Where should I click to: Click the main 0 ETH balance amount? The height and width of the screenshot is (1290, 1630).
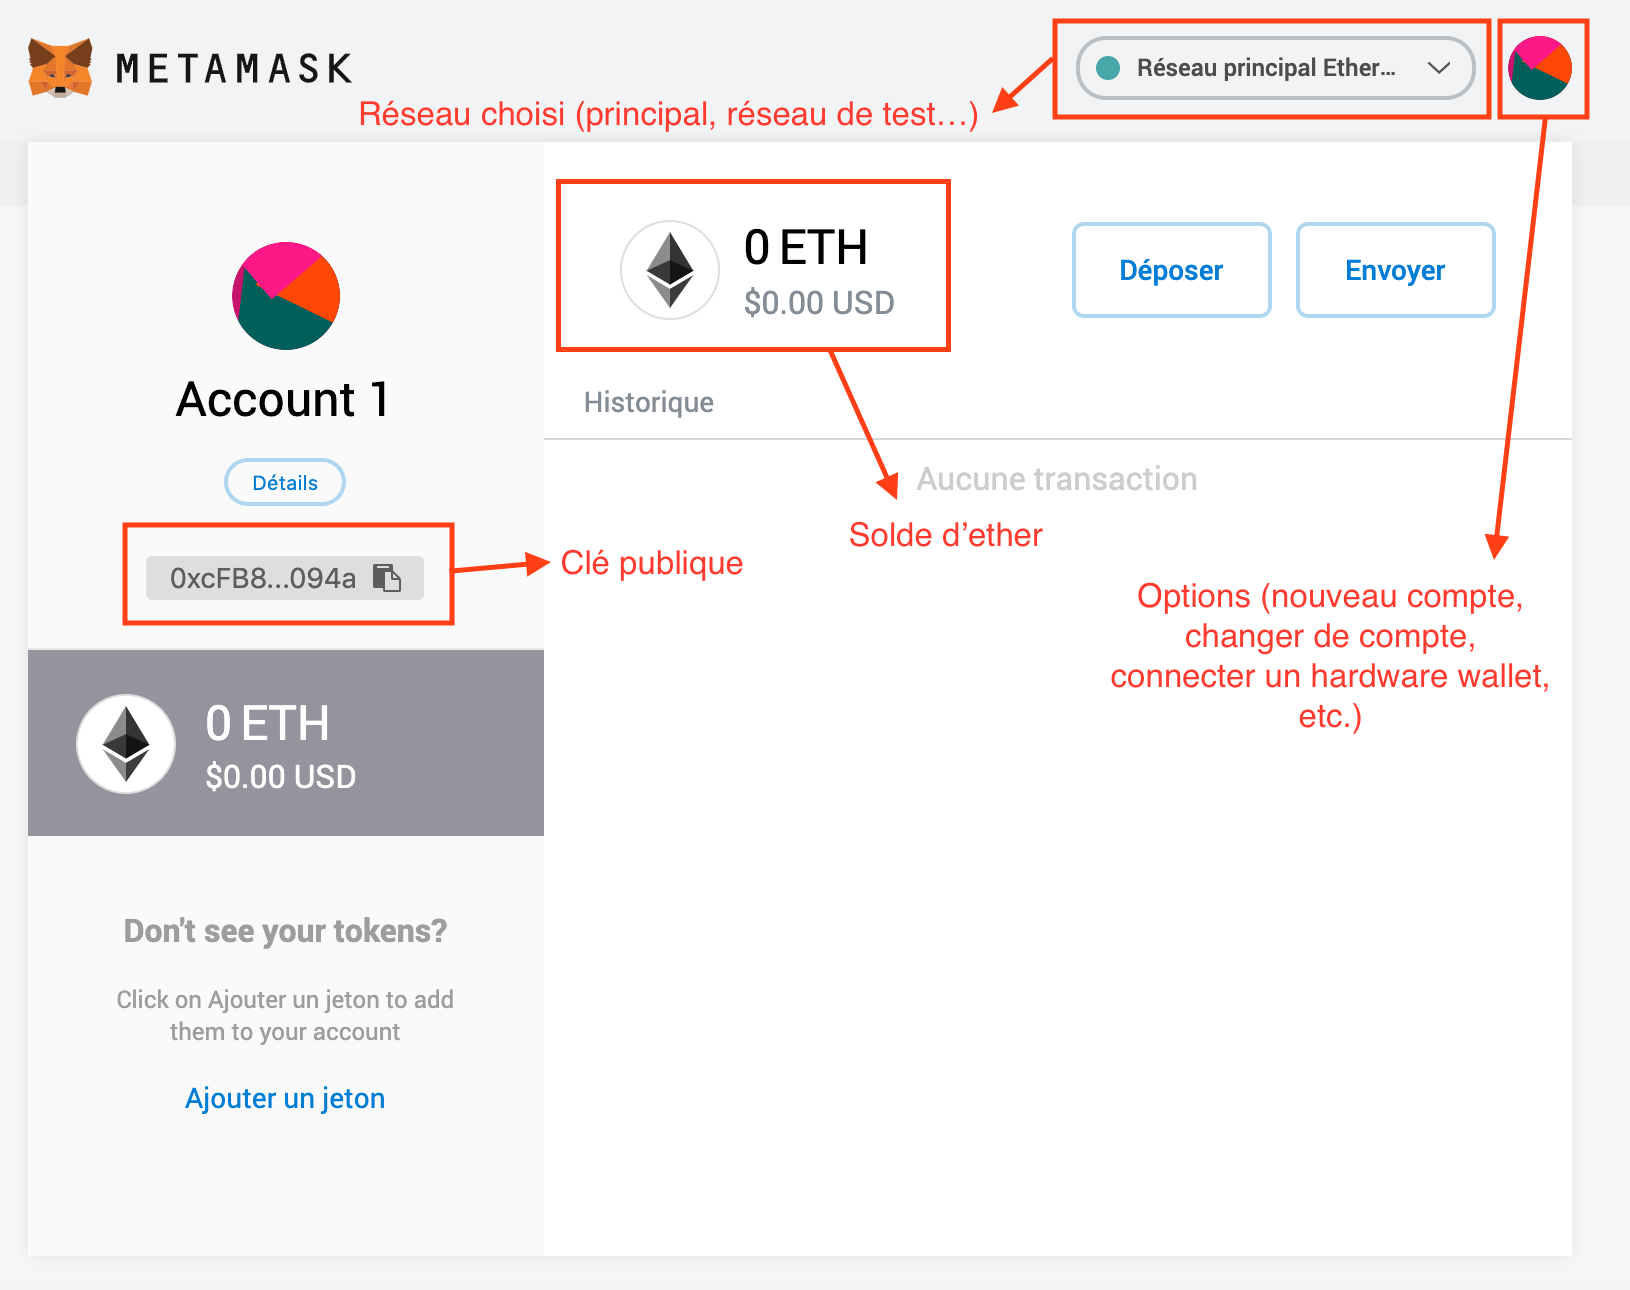[x=806, y=247]
